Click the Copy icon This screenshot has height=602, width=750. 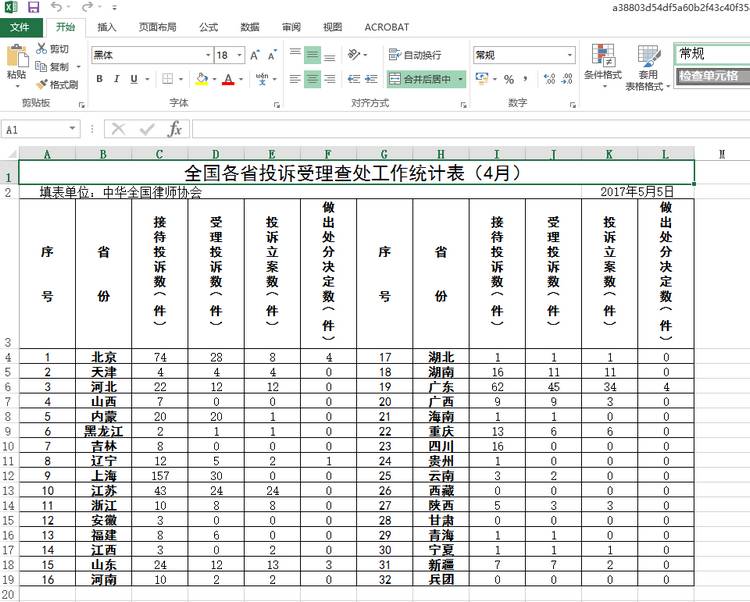[x=41, y=66]
